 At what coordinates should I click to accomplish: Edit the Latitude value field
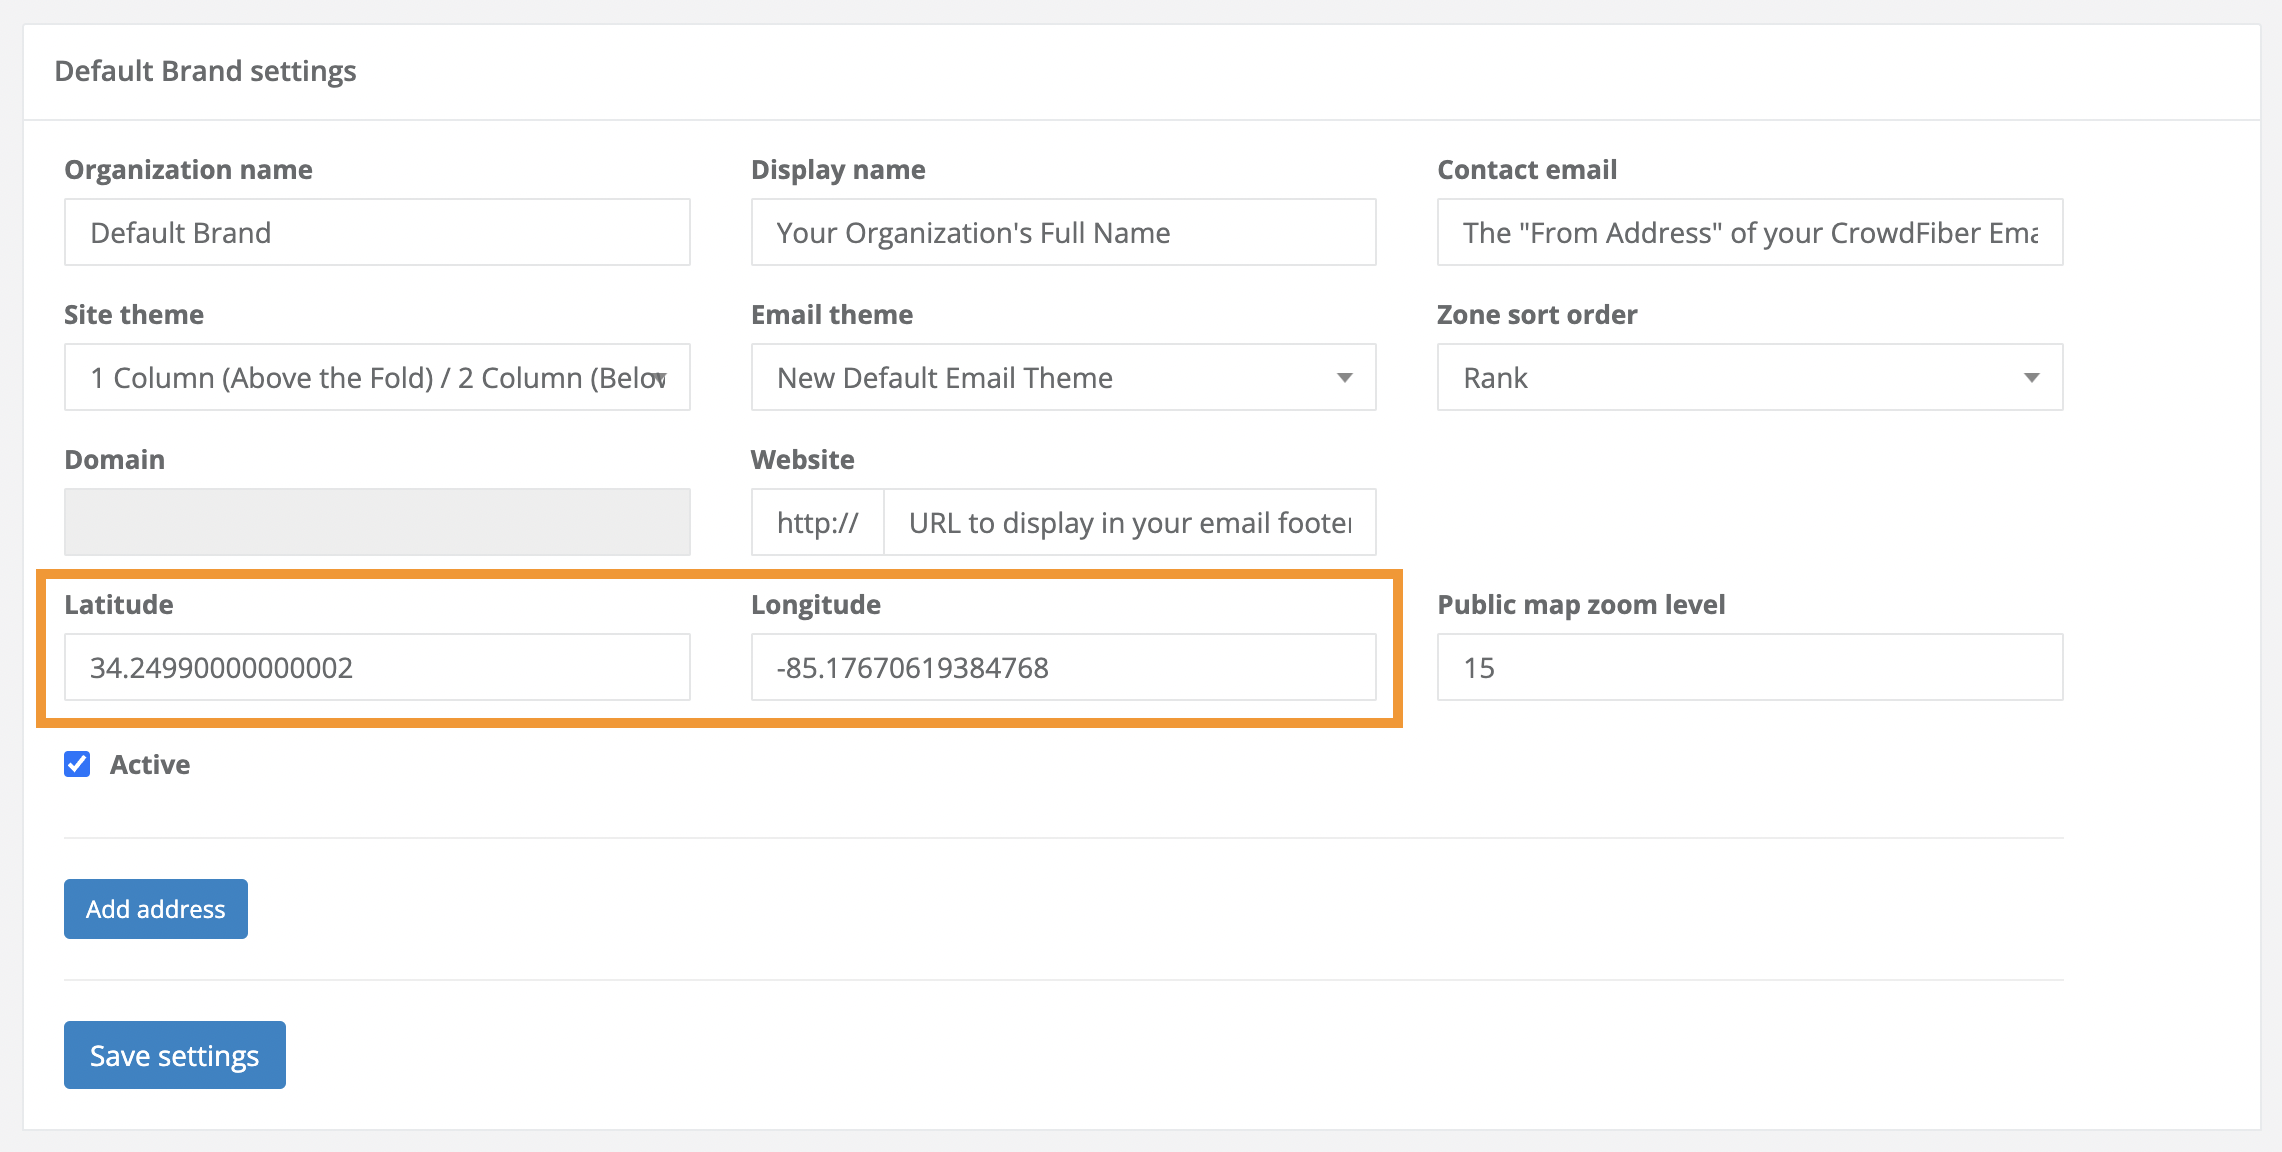(376, 667)
